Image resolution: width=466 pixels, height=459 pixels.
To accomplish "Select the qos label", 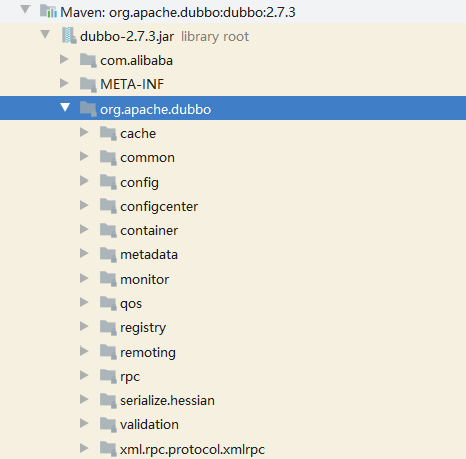I will pyautogui.click(x=131, y=304).
